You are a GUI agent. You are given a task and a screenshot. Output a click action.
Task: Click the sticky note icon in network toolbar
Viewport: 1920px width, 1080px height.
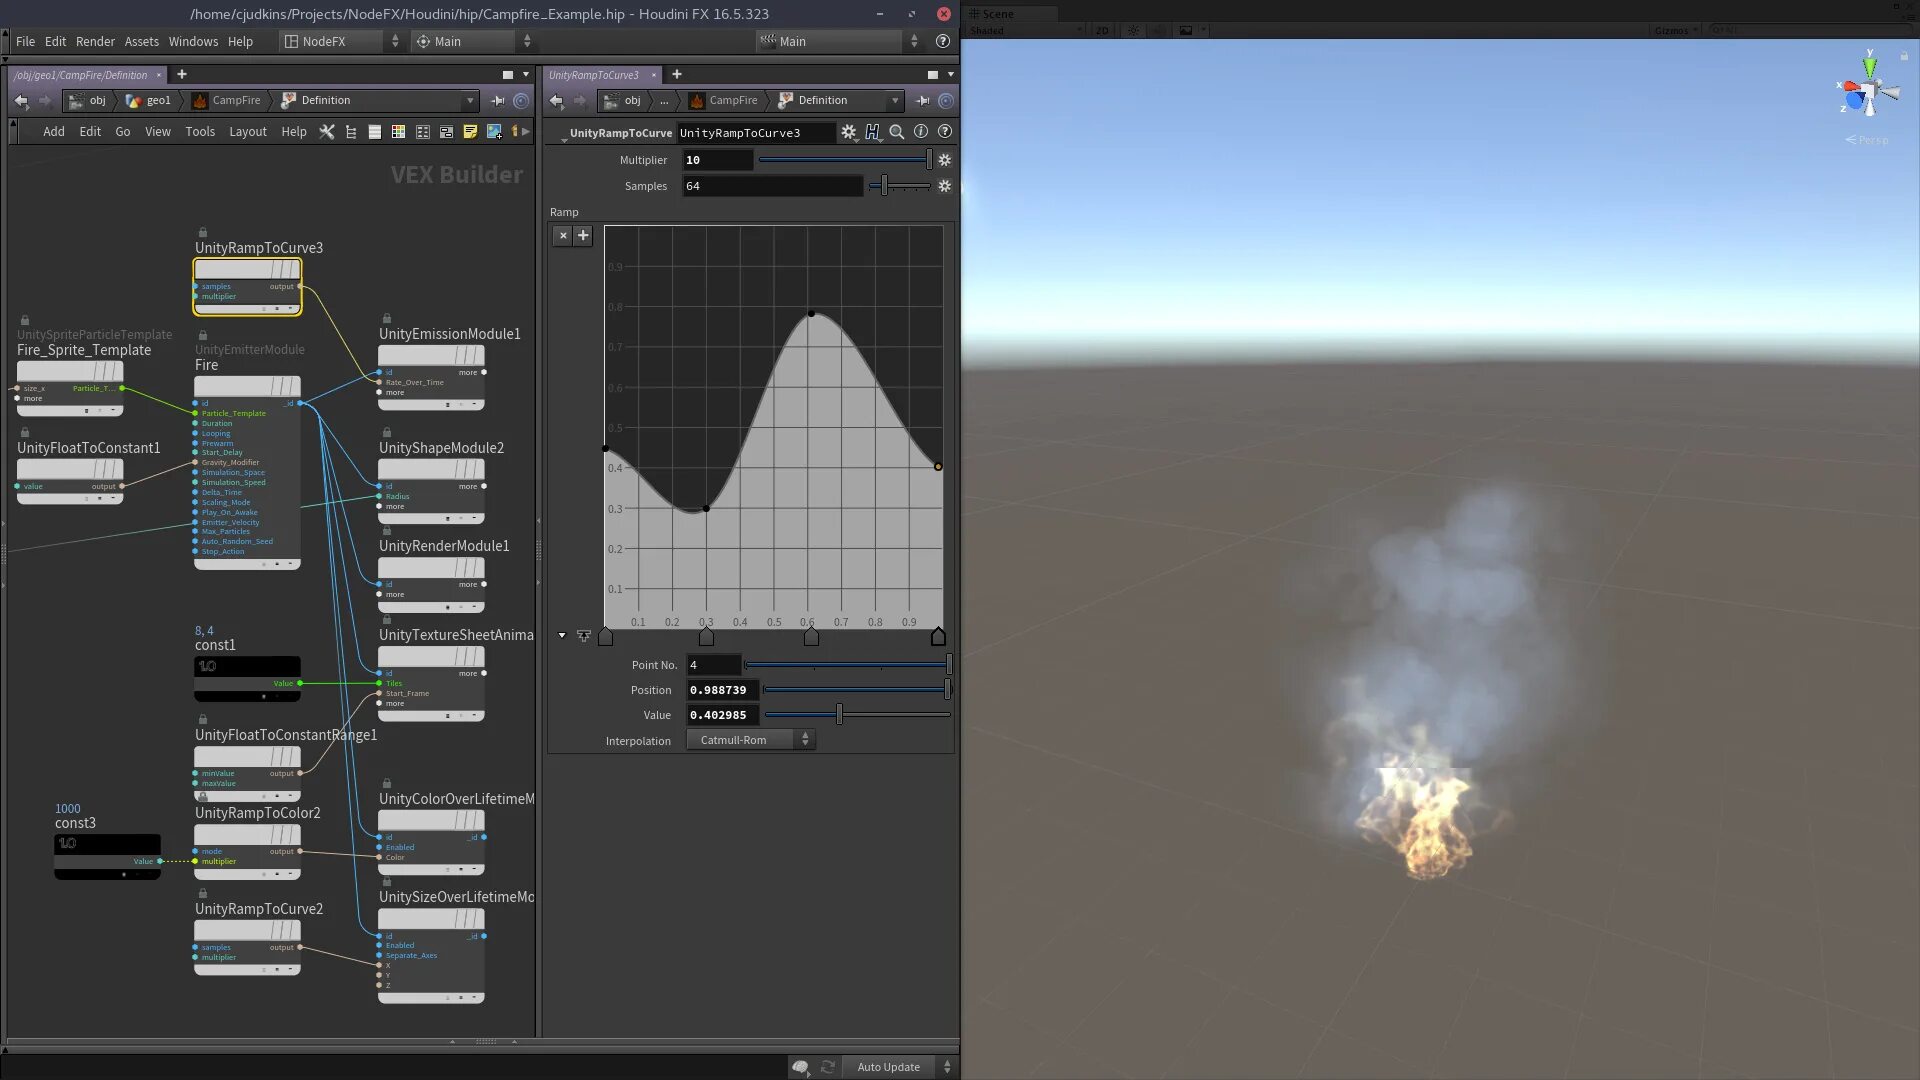pyautogui.click(x=470, y=132)
